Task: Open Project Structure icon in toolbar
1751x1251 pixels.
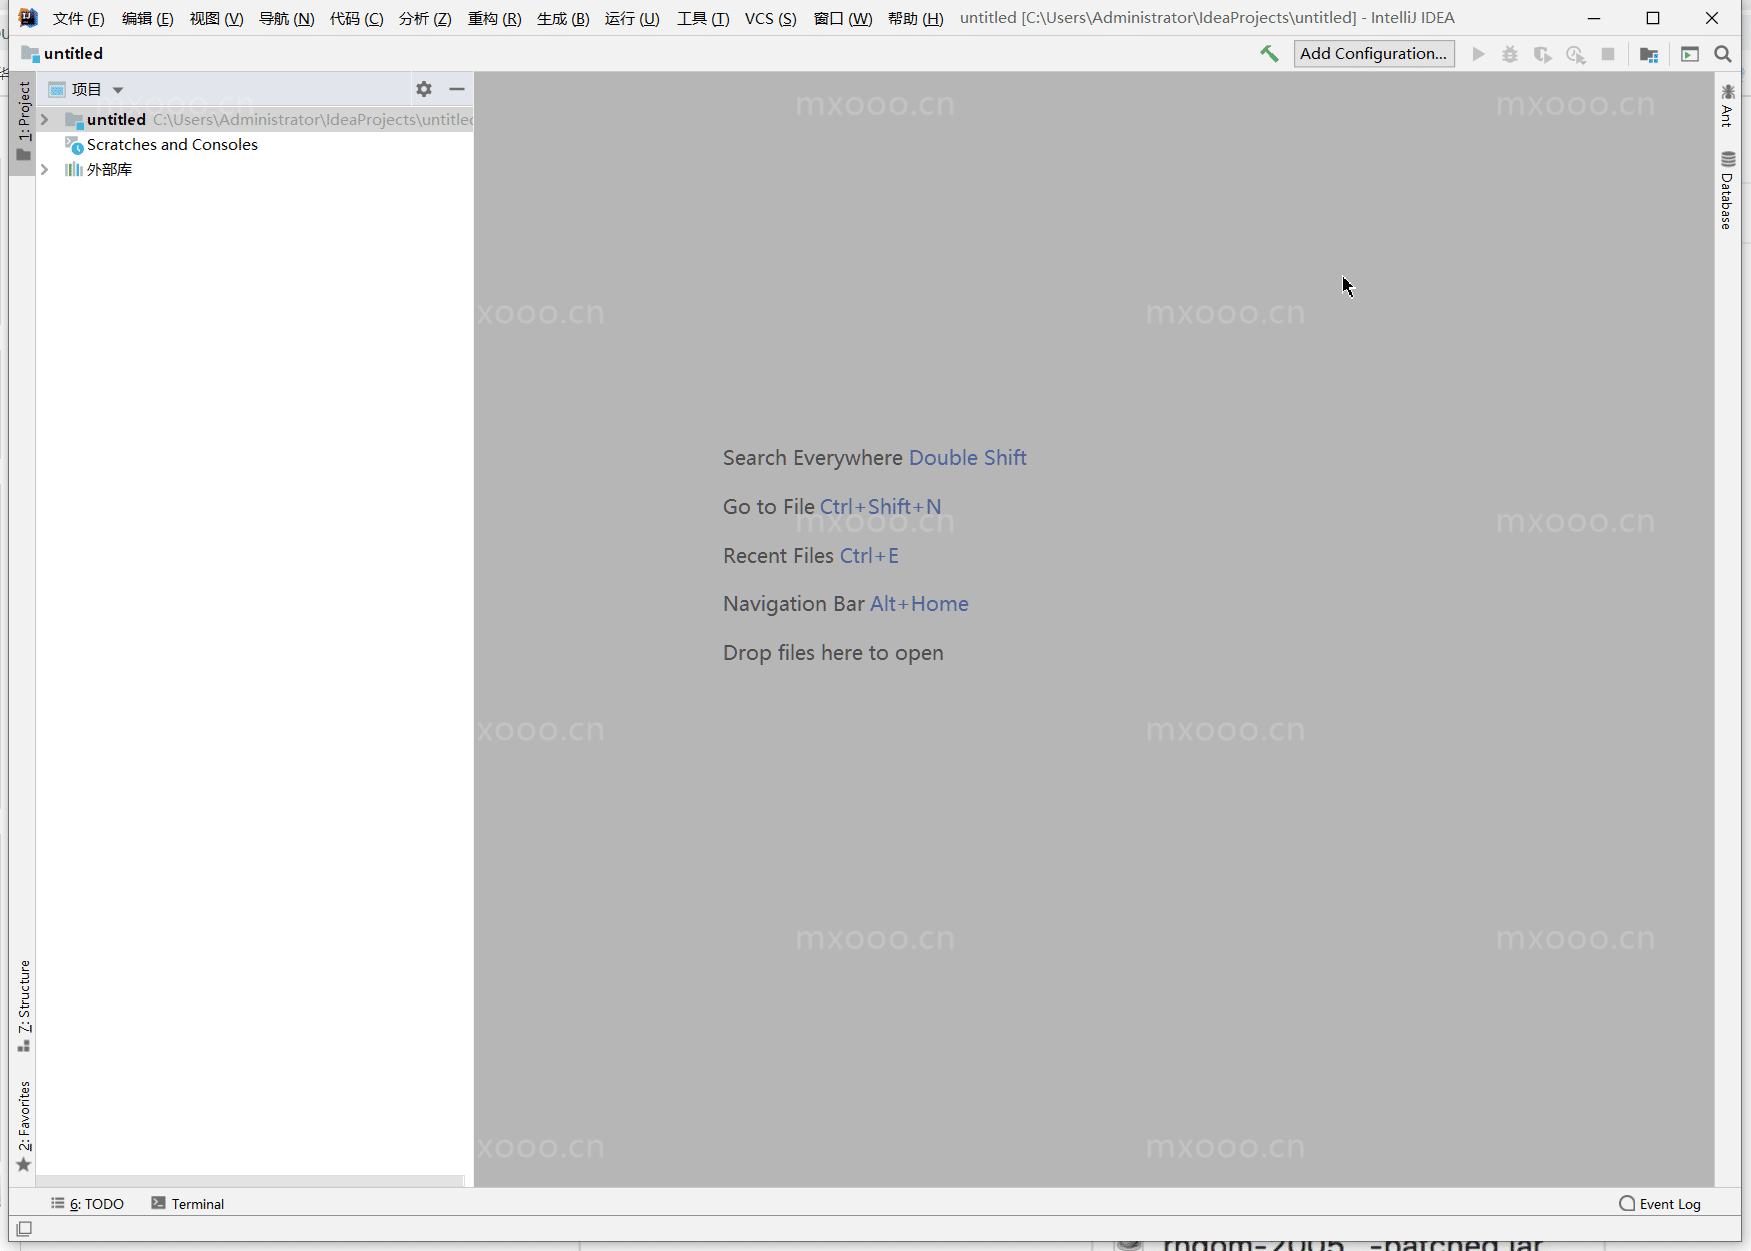Action: (1649, 54)
